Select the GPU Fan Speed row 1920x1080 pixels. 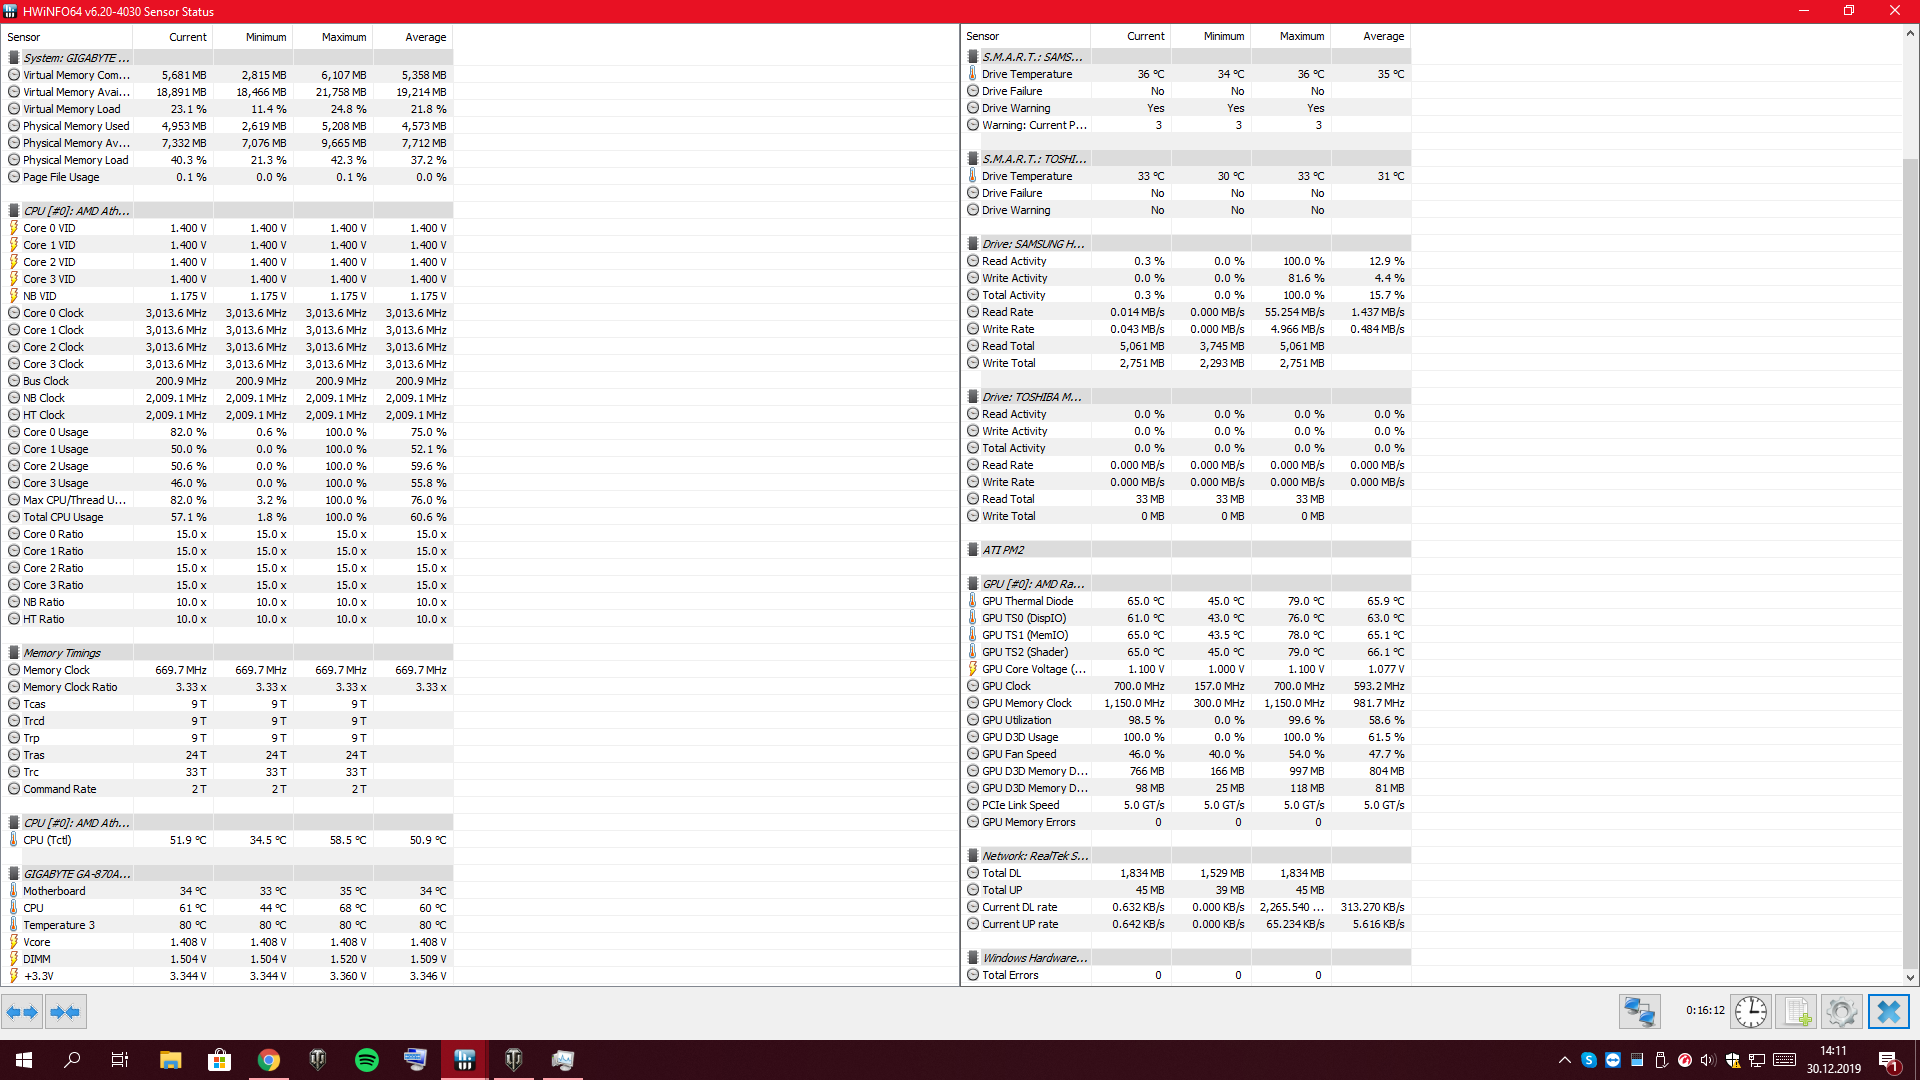pos(1018,754)
